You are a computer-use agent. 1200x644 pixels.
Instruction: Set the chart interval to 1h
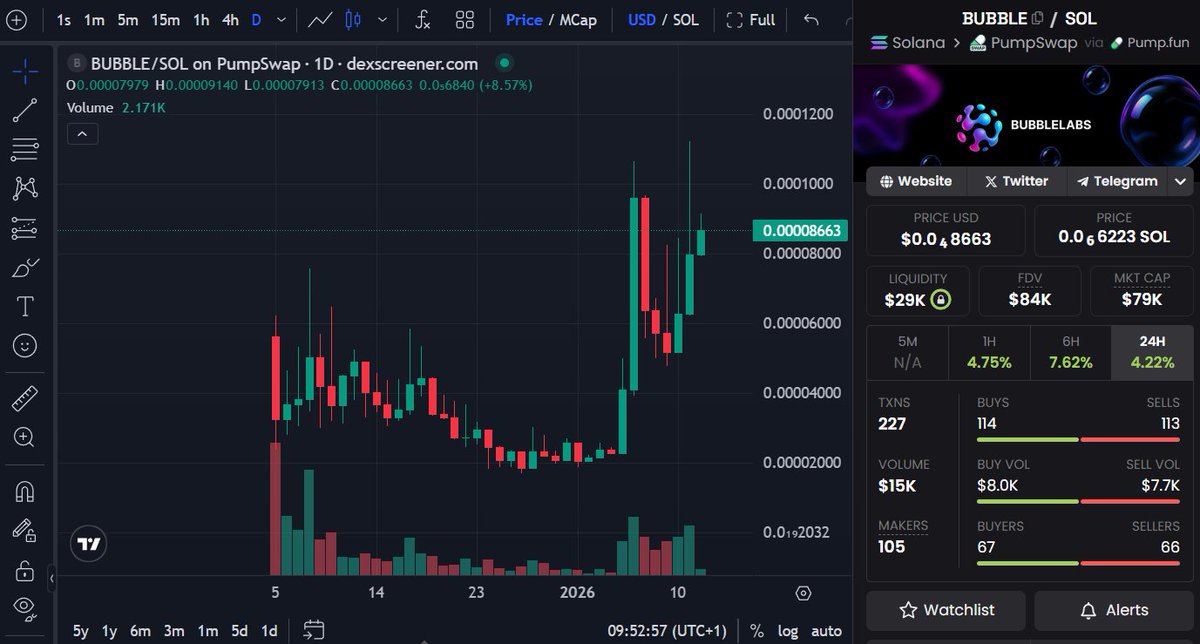201,19
